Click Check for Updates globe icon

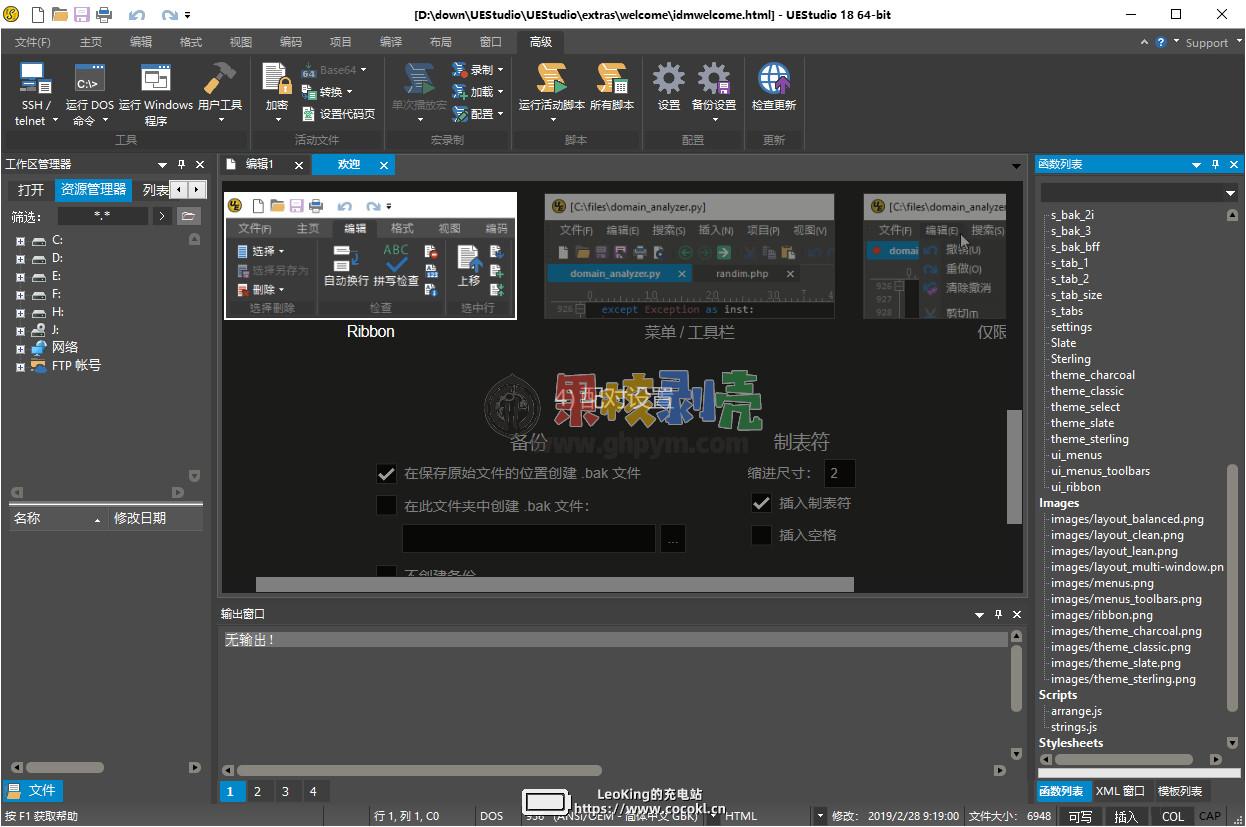coord(773,79)
